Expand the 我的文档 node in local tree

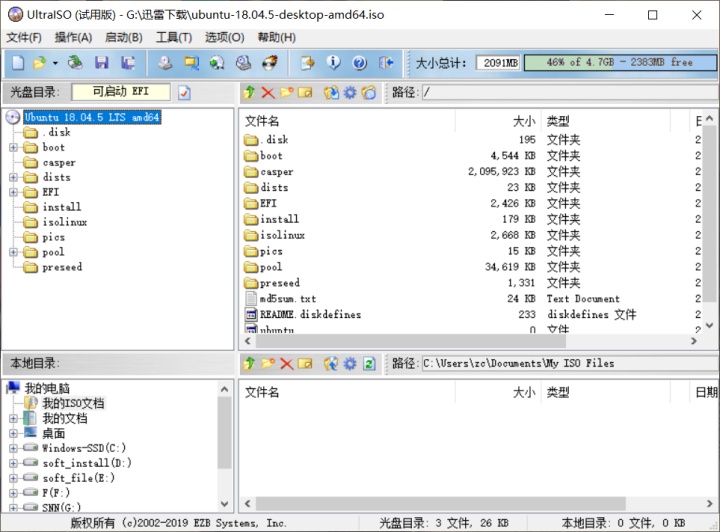point(13,418)
